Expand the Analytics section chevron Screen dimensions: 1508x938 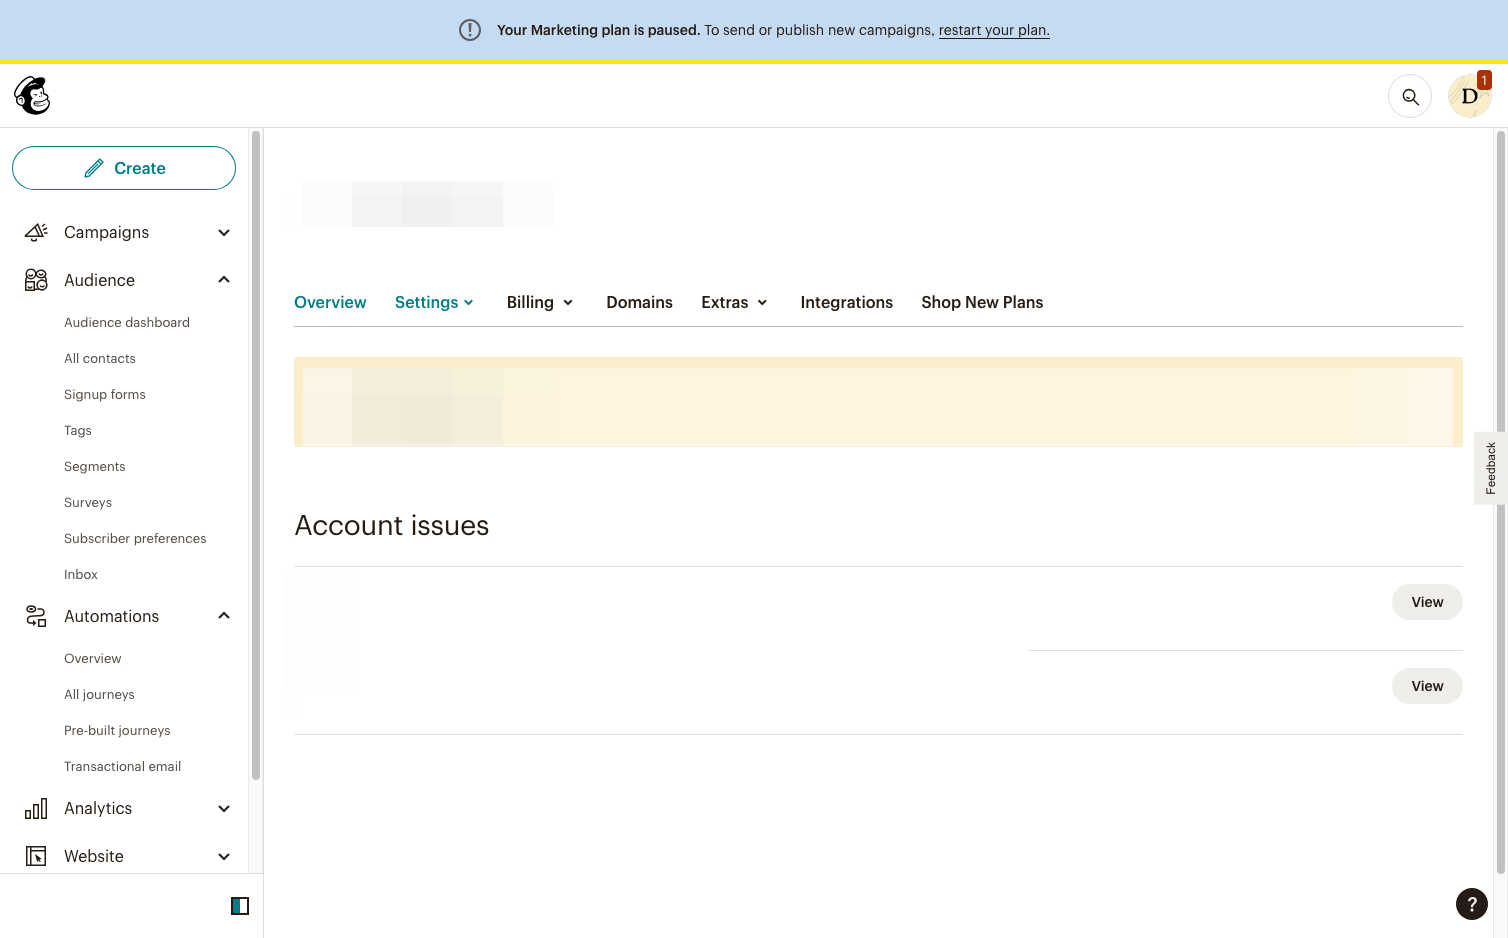224,809
